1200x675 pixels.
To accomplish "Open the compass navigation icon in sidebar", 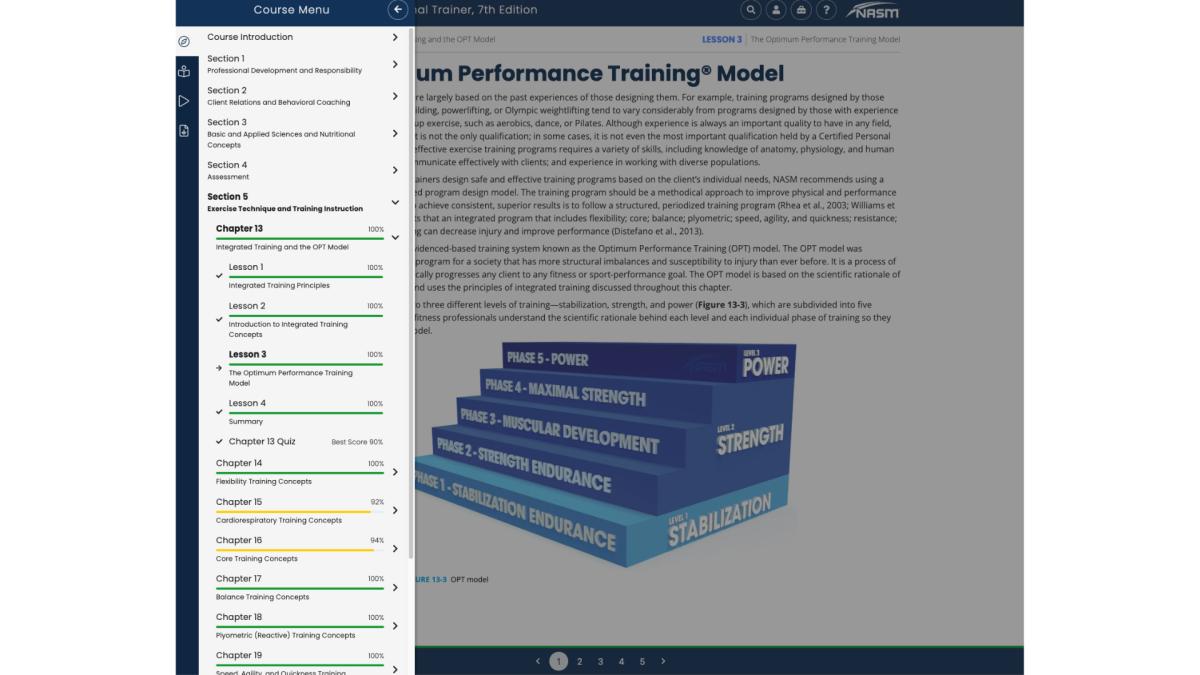I will point(184,42).
